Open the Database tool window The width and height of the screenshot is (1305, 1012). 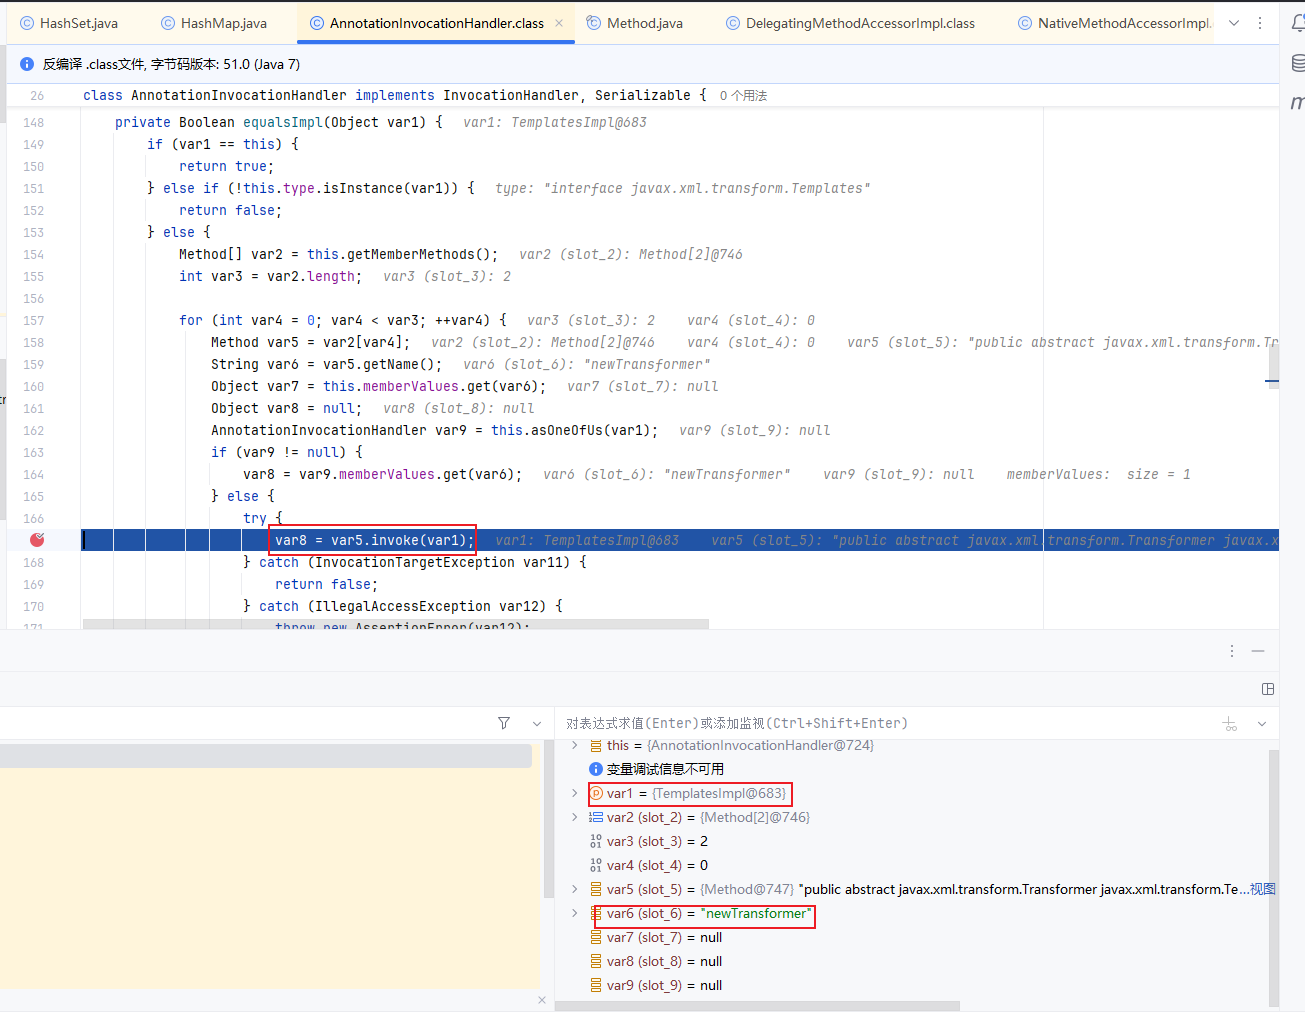[1297, 63]
